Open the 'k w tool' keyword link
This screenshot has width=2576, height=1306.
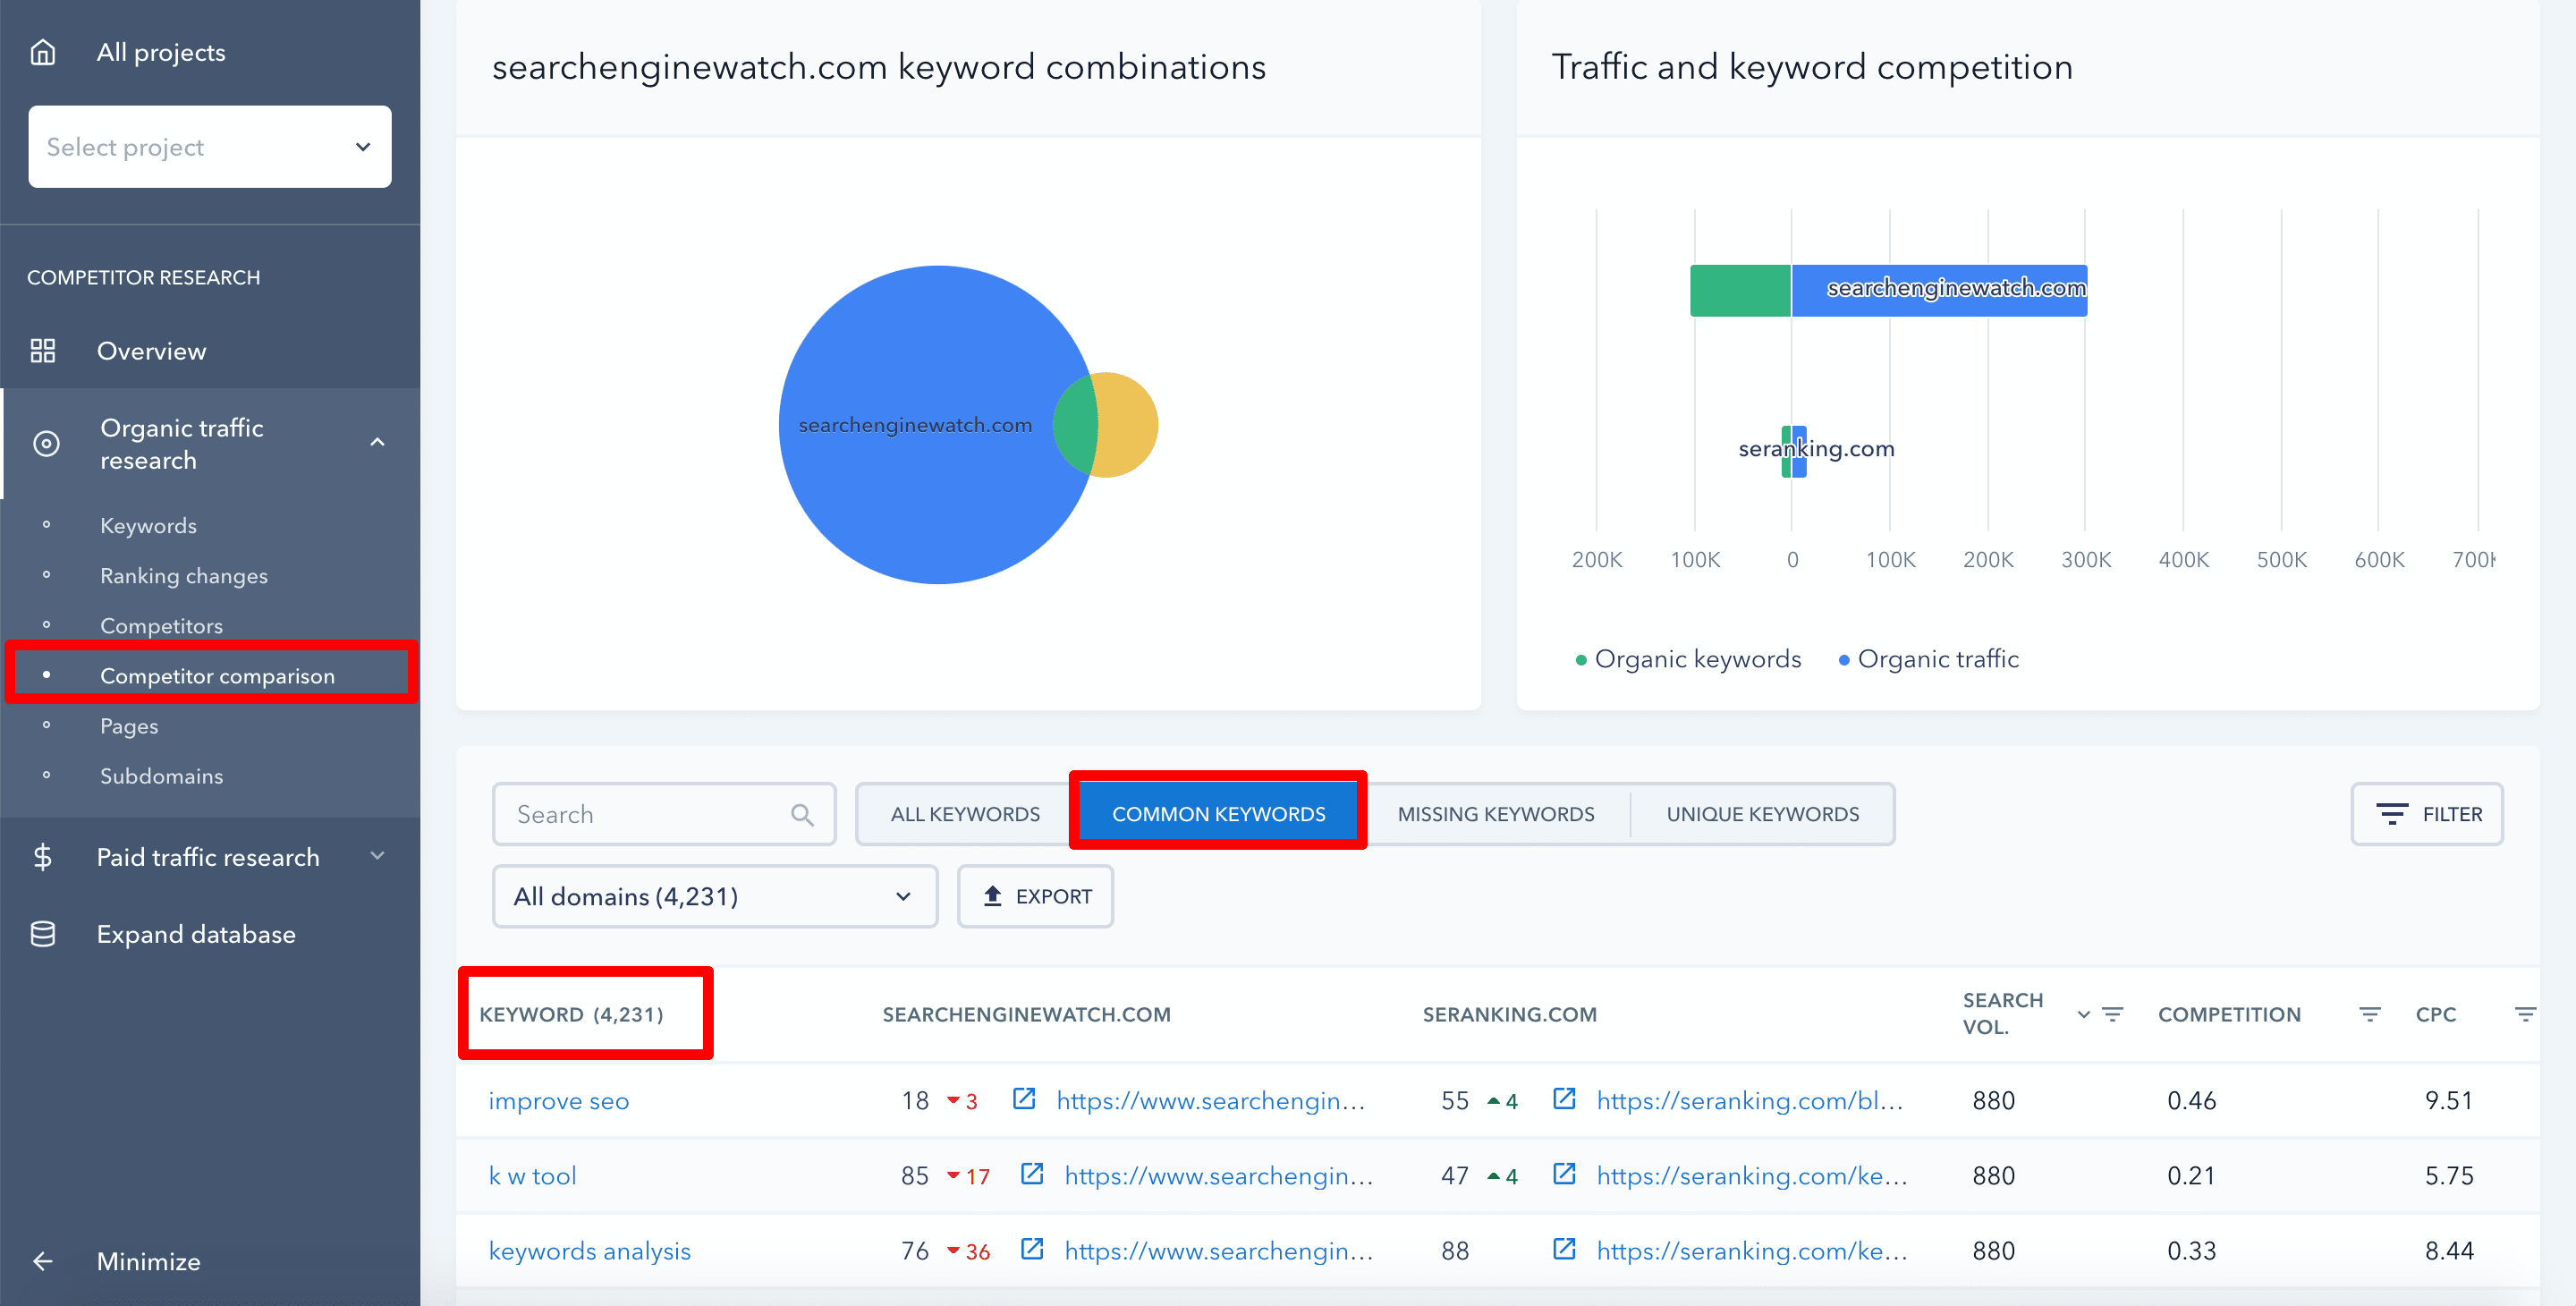point(532,1176)
